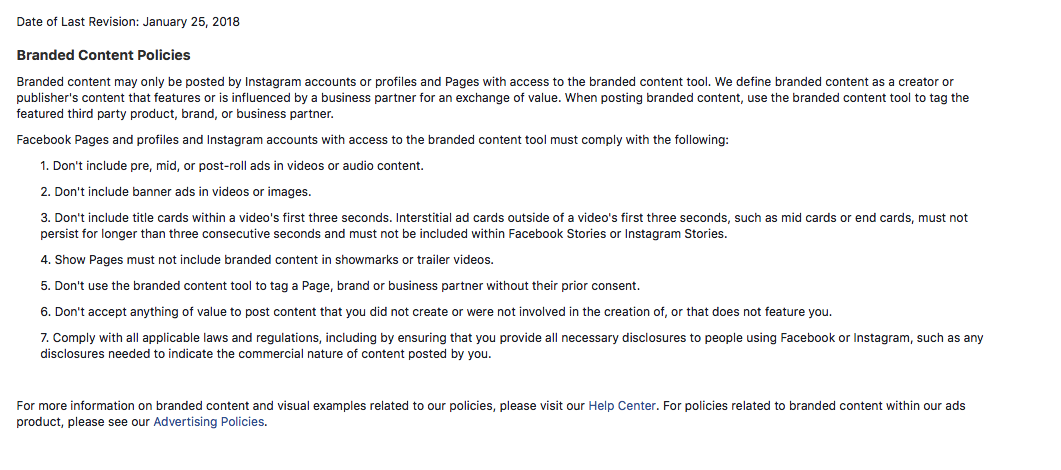Screen dimensions: 1061x470
Task: Select rule 1 about pre, mid, post-roll ads
Action: 231,166
